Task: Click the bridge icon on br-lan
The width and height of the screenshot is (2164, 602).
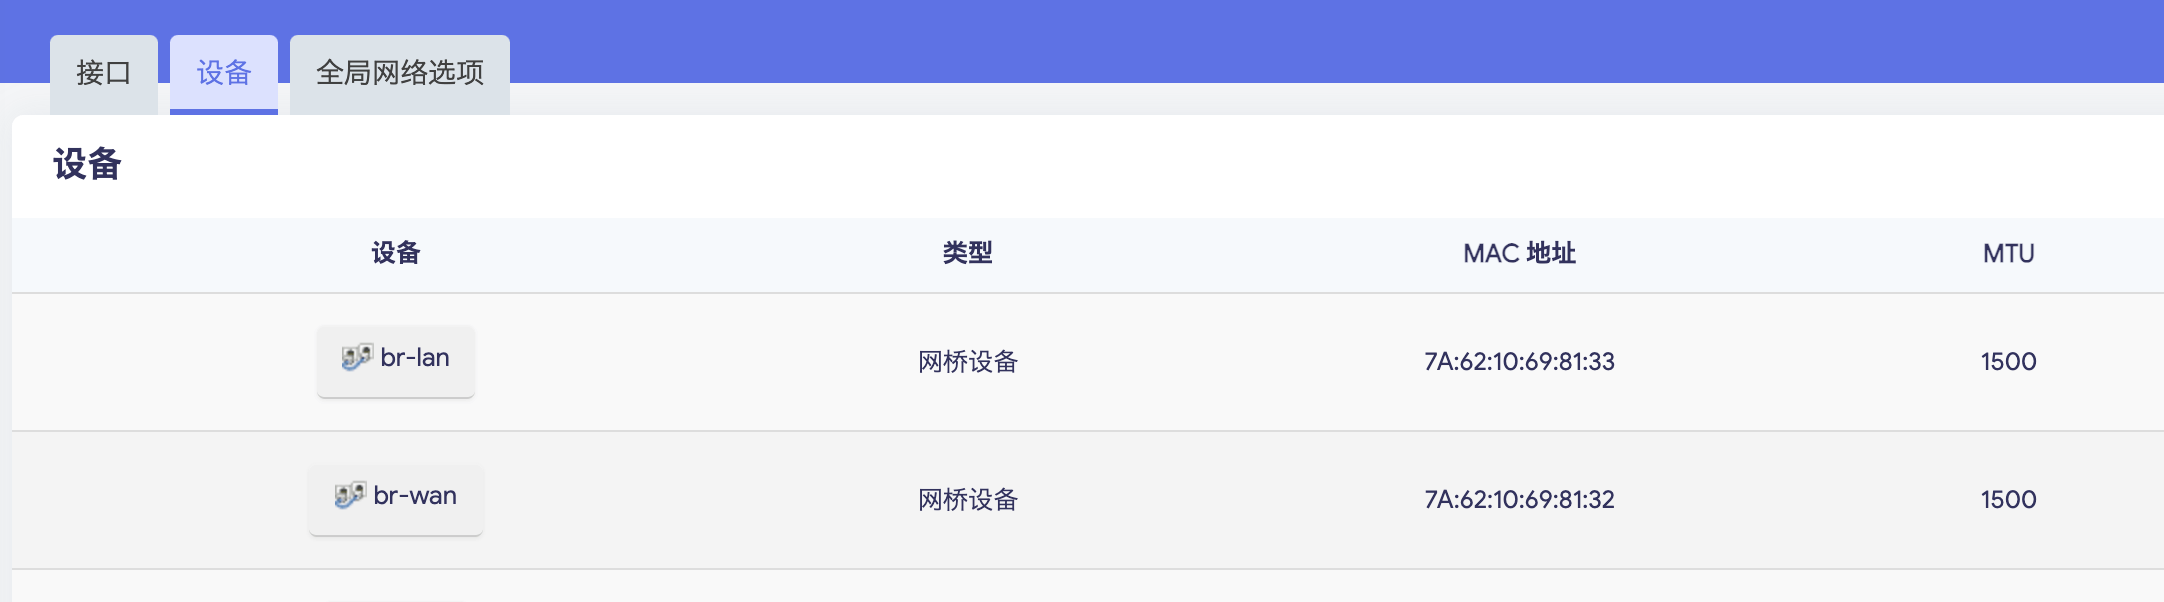Action: click(x=356, y=357)
